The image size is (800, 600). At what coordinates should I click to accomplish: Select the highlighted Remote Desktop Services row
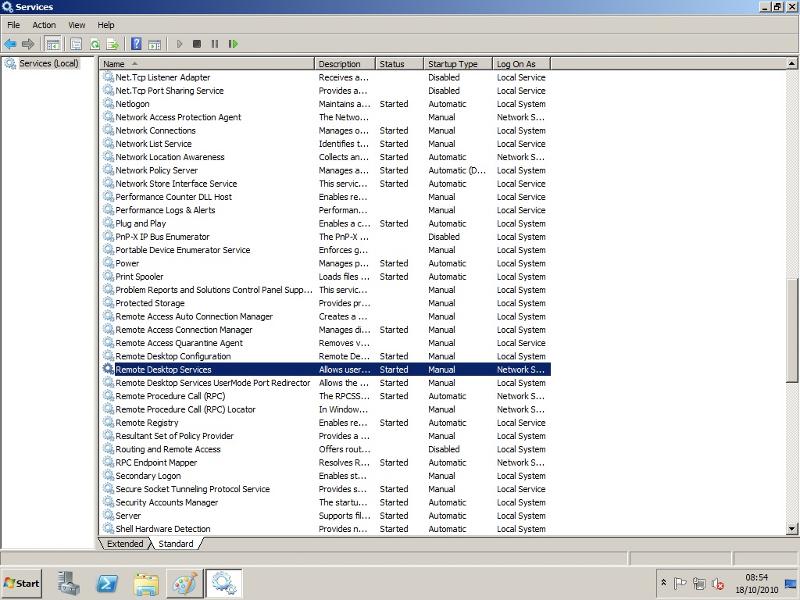(325, 369)
